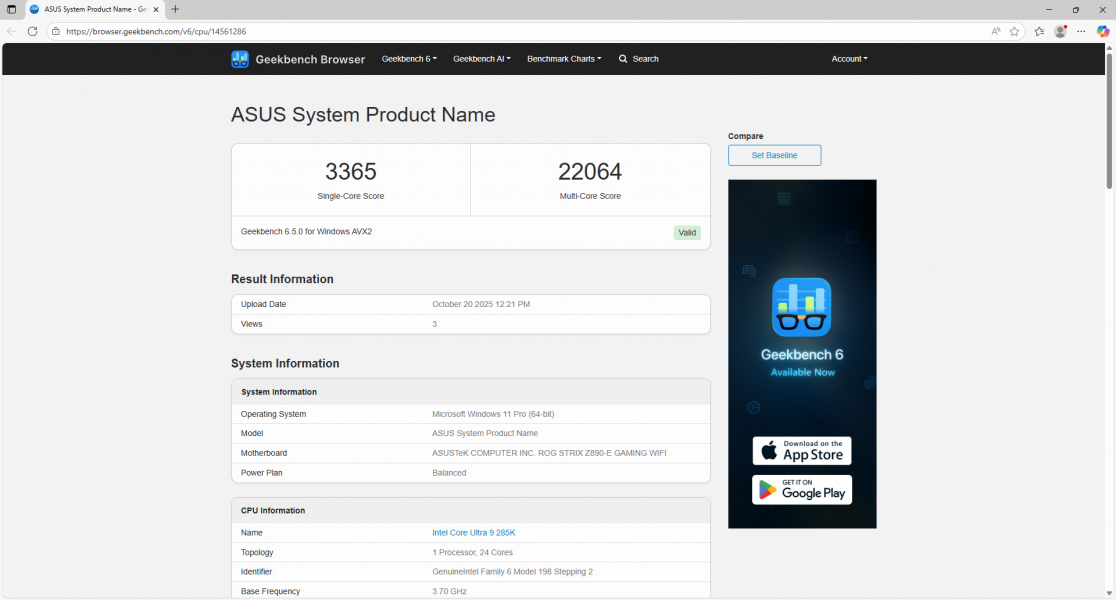Click the Download on the App Store badge

pos(802,451)
